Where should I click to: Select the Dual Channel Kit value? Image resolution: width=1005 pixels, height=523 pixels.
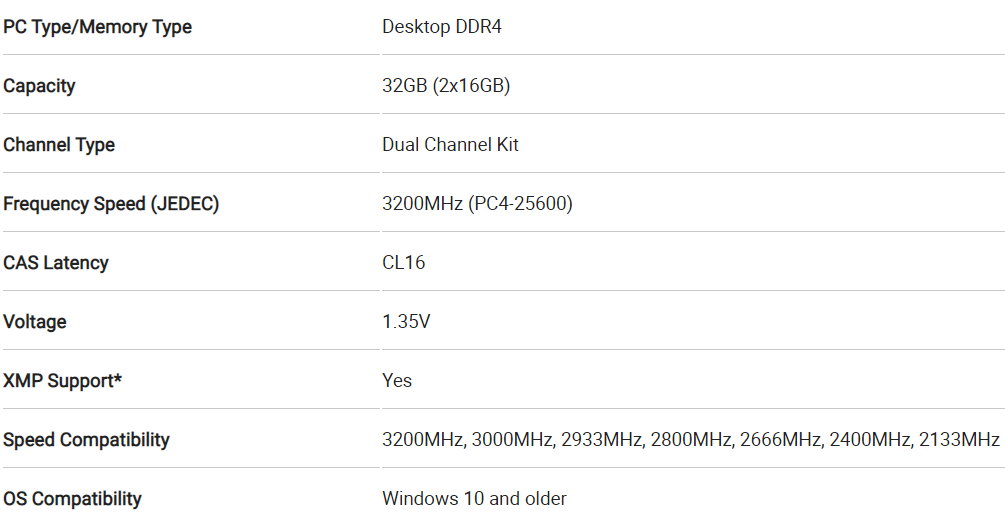tap(450, 145)
